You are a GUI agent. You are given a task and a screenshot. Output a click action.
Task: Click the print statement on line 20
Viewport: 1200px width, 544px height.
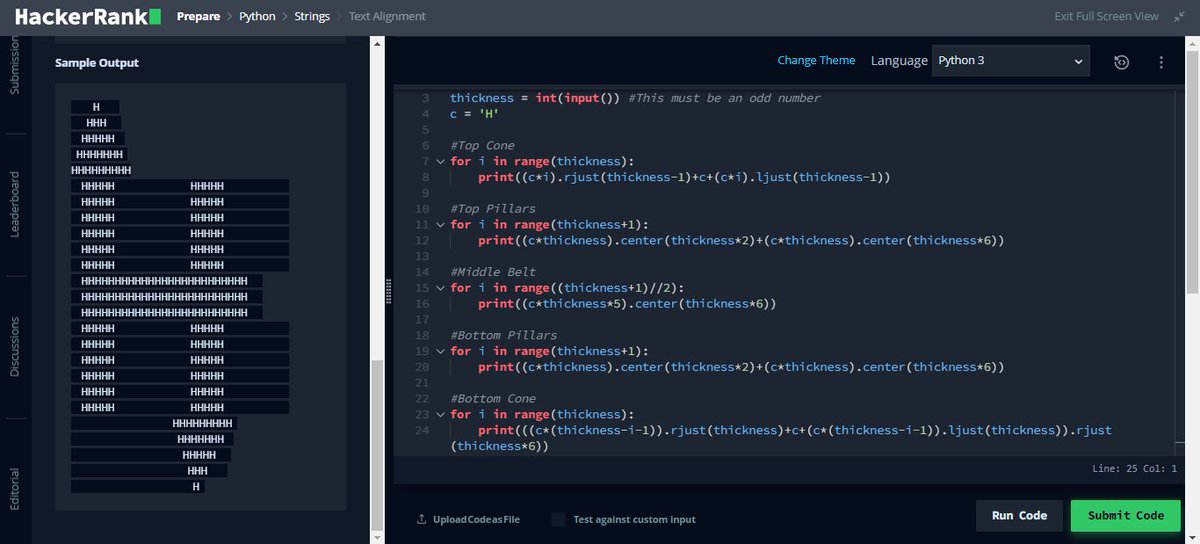pyautogui.click(x=741, y=367)
